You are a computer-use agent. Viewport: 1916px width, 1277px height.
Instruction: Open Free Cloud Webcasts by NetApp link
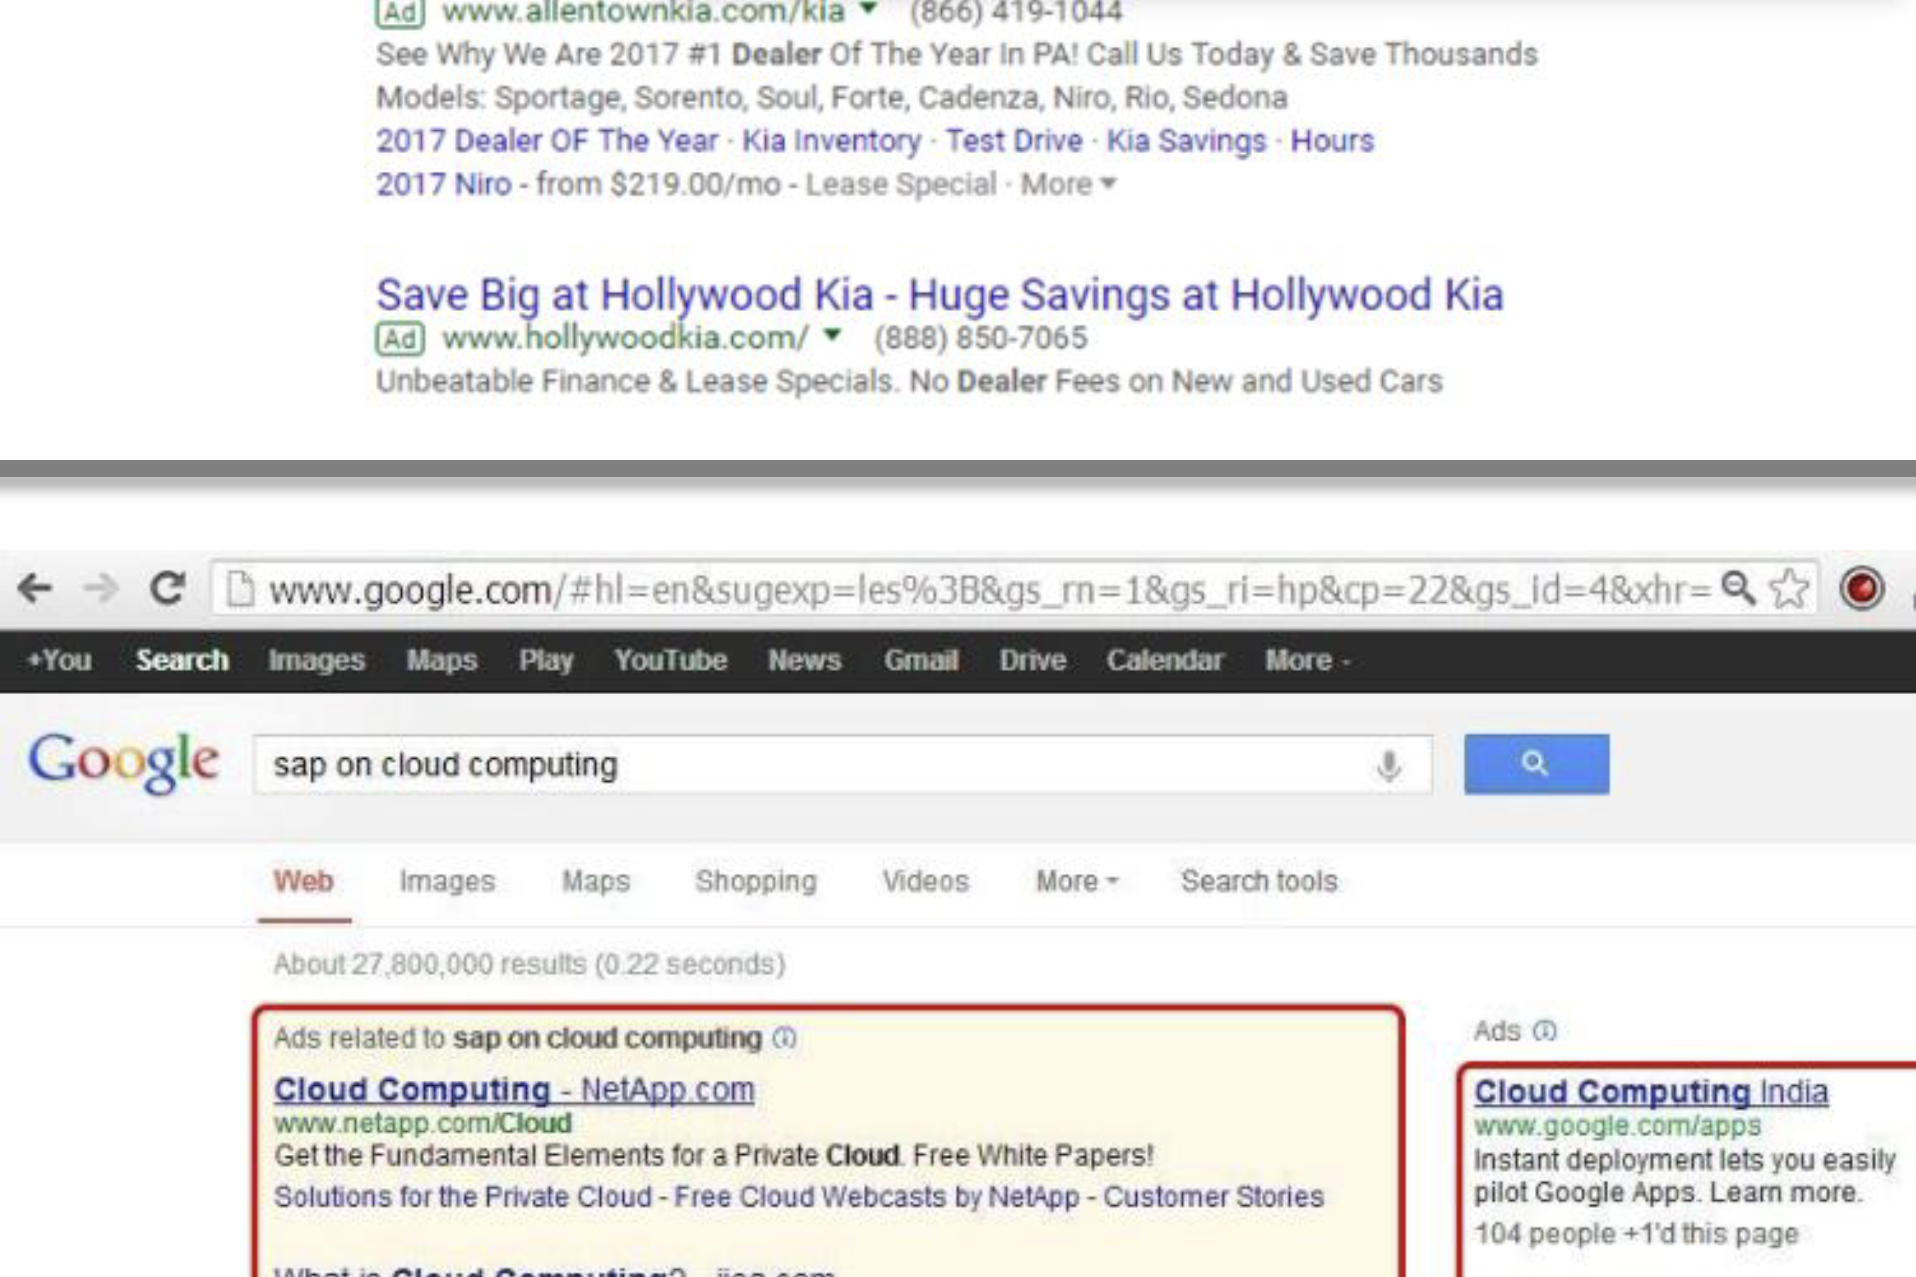[877, 1197]
